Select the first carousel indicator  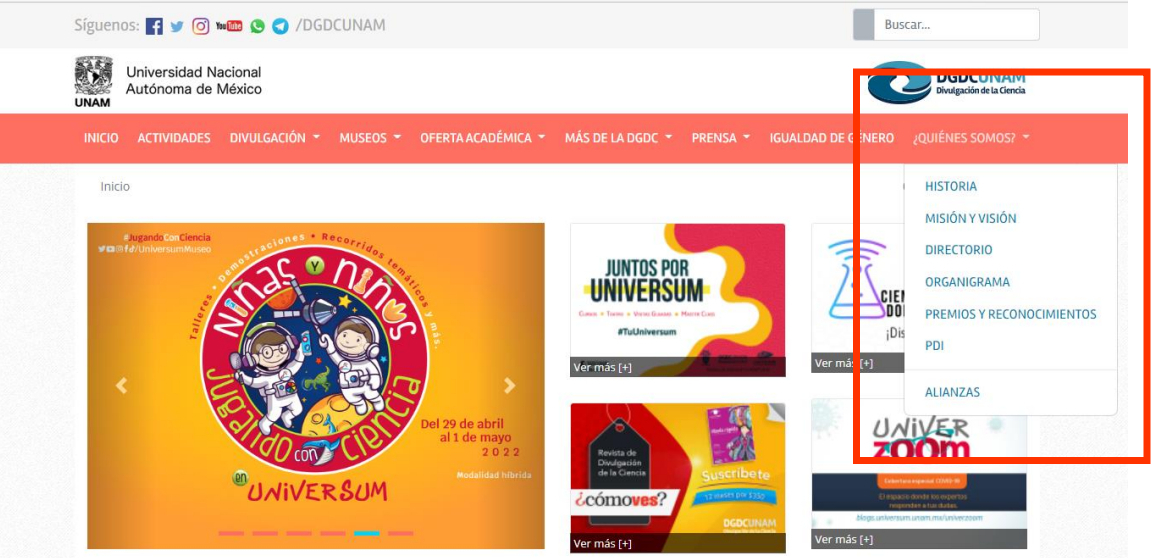coord(231,533)
